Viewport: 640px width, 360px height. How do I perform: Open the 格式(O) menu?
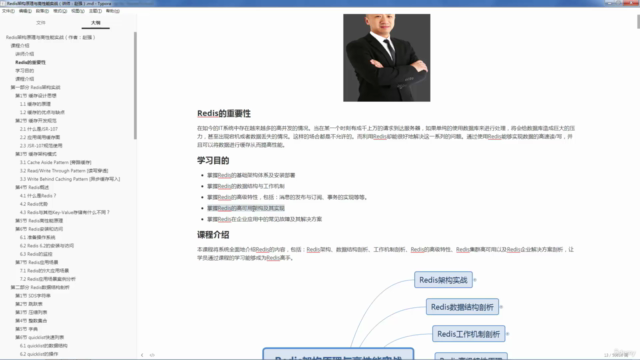[60, 11]
